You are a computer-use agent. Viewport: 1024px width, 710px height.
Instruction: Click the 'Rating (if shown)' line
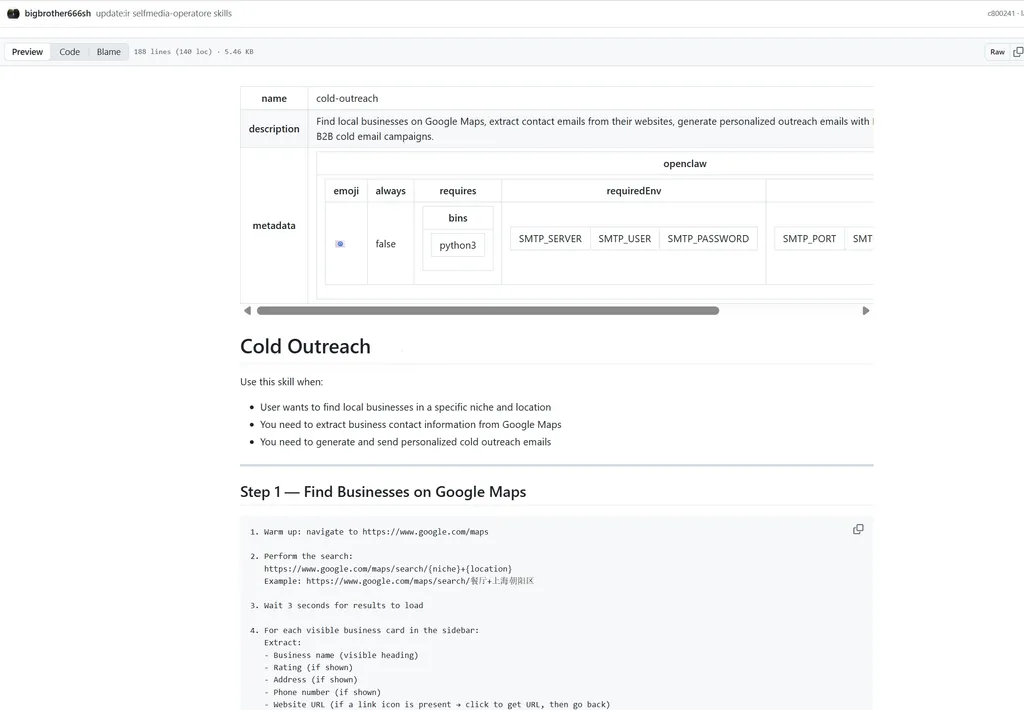coord(308,668)
